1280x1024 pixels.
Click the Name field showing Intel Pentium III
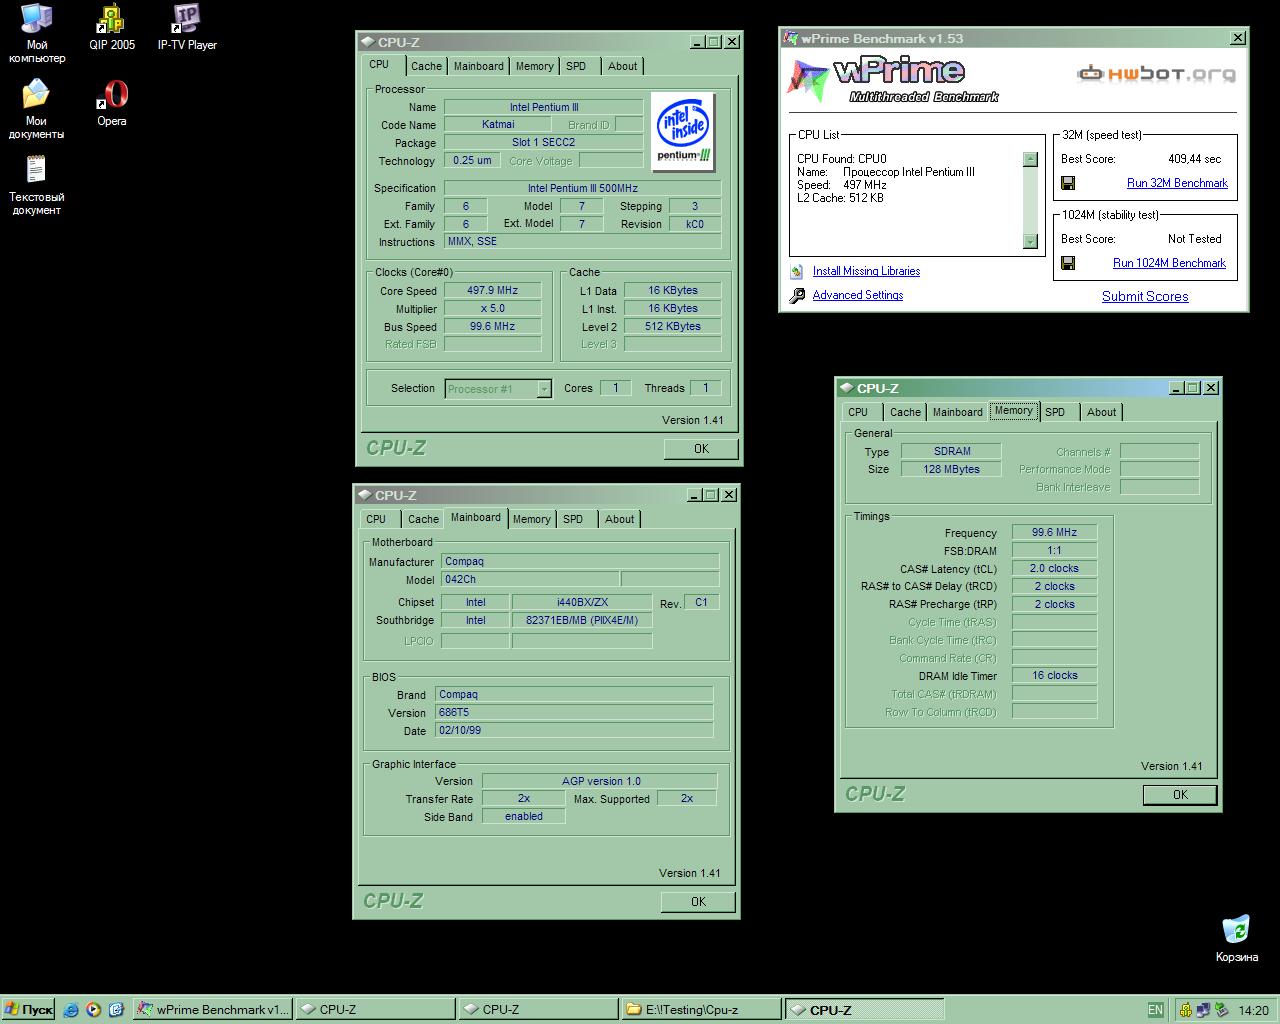pyautogui.click(x=544, y=107)
